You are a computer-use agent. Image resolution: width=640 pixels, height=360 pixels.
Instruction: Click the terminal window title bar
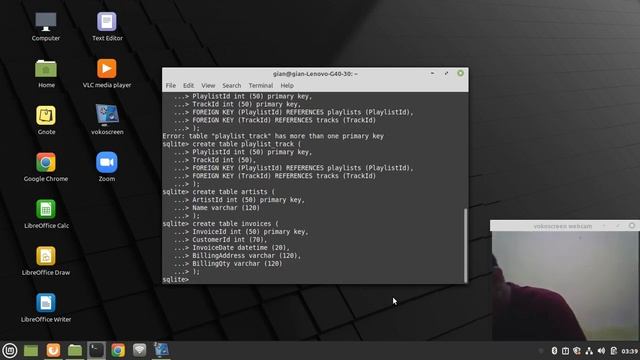pos(315,73)
